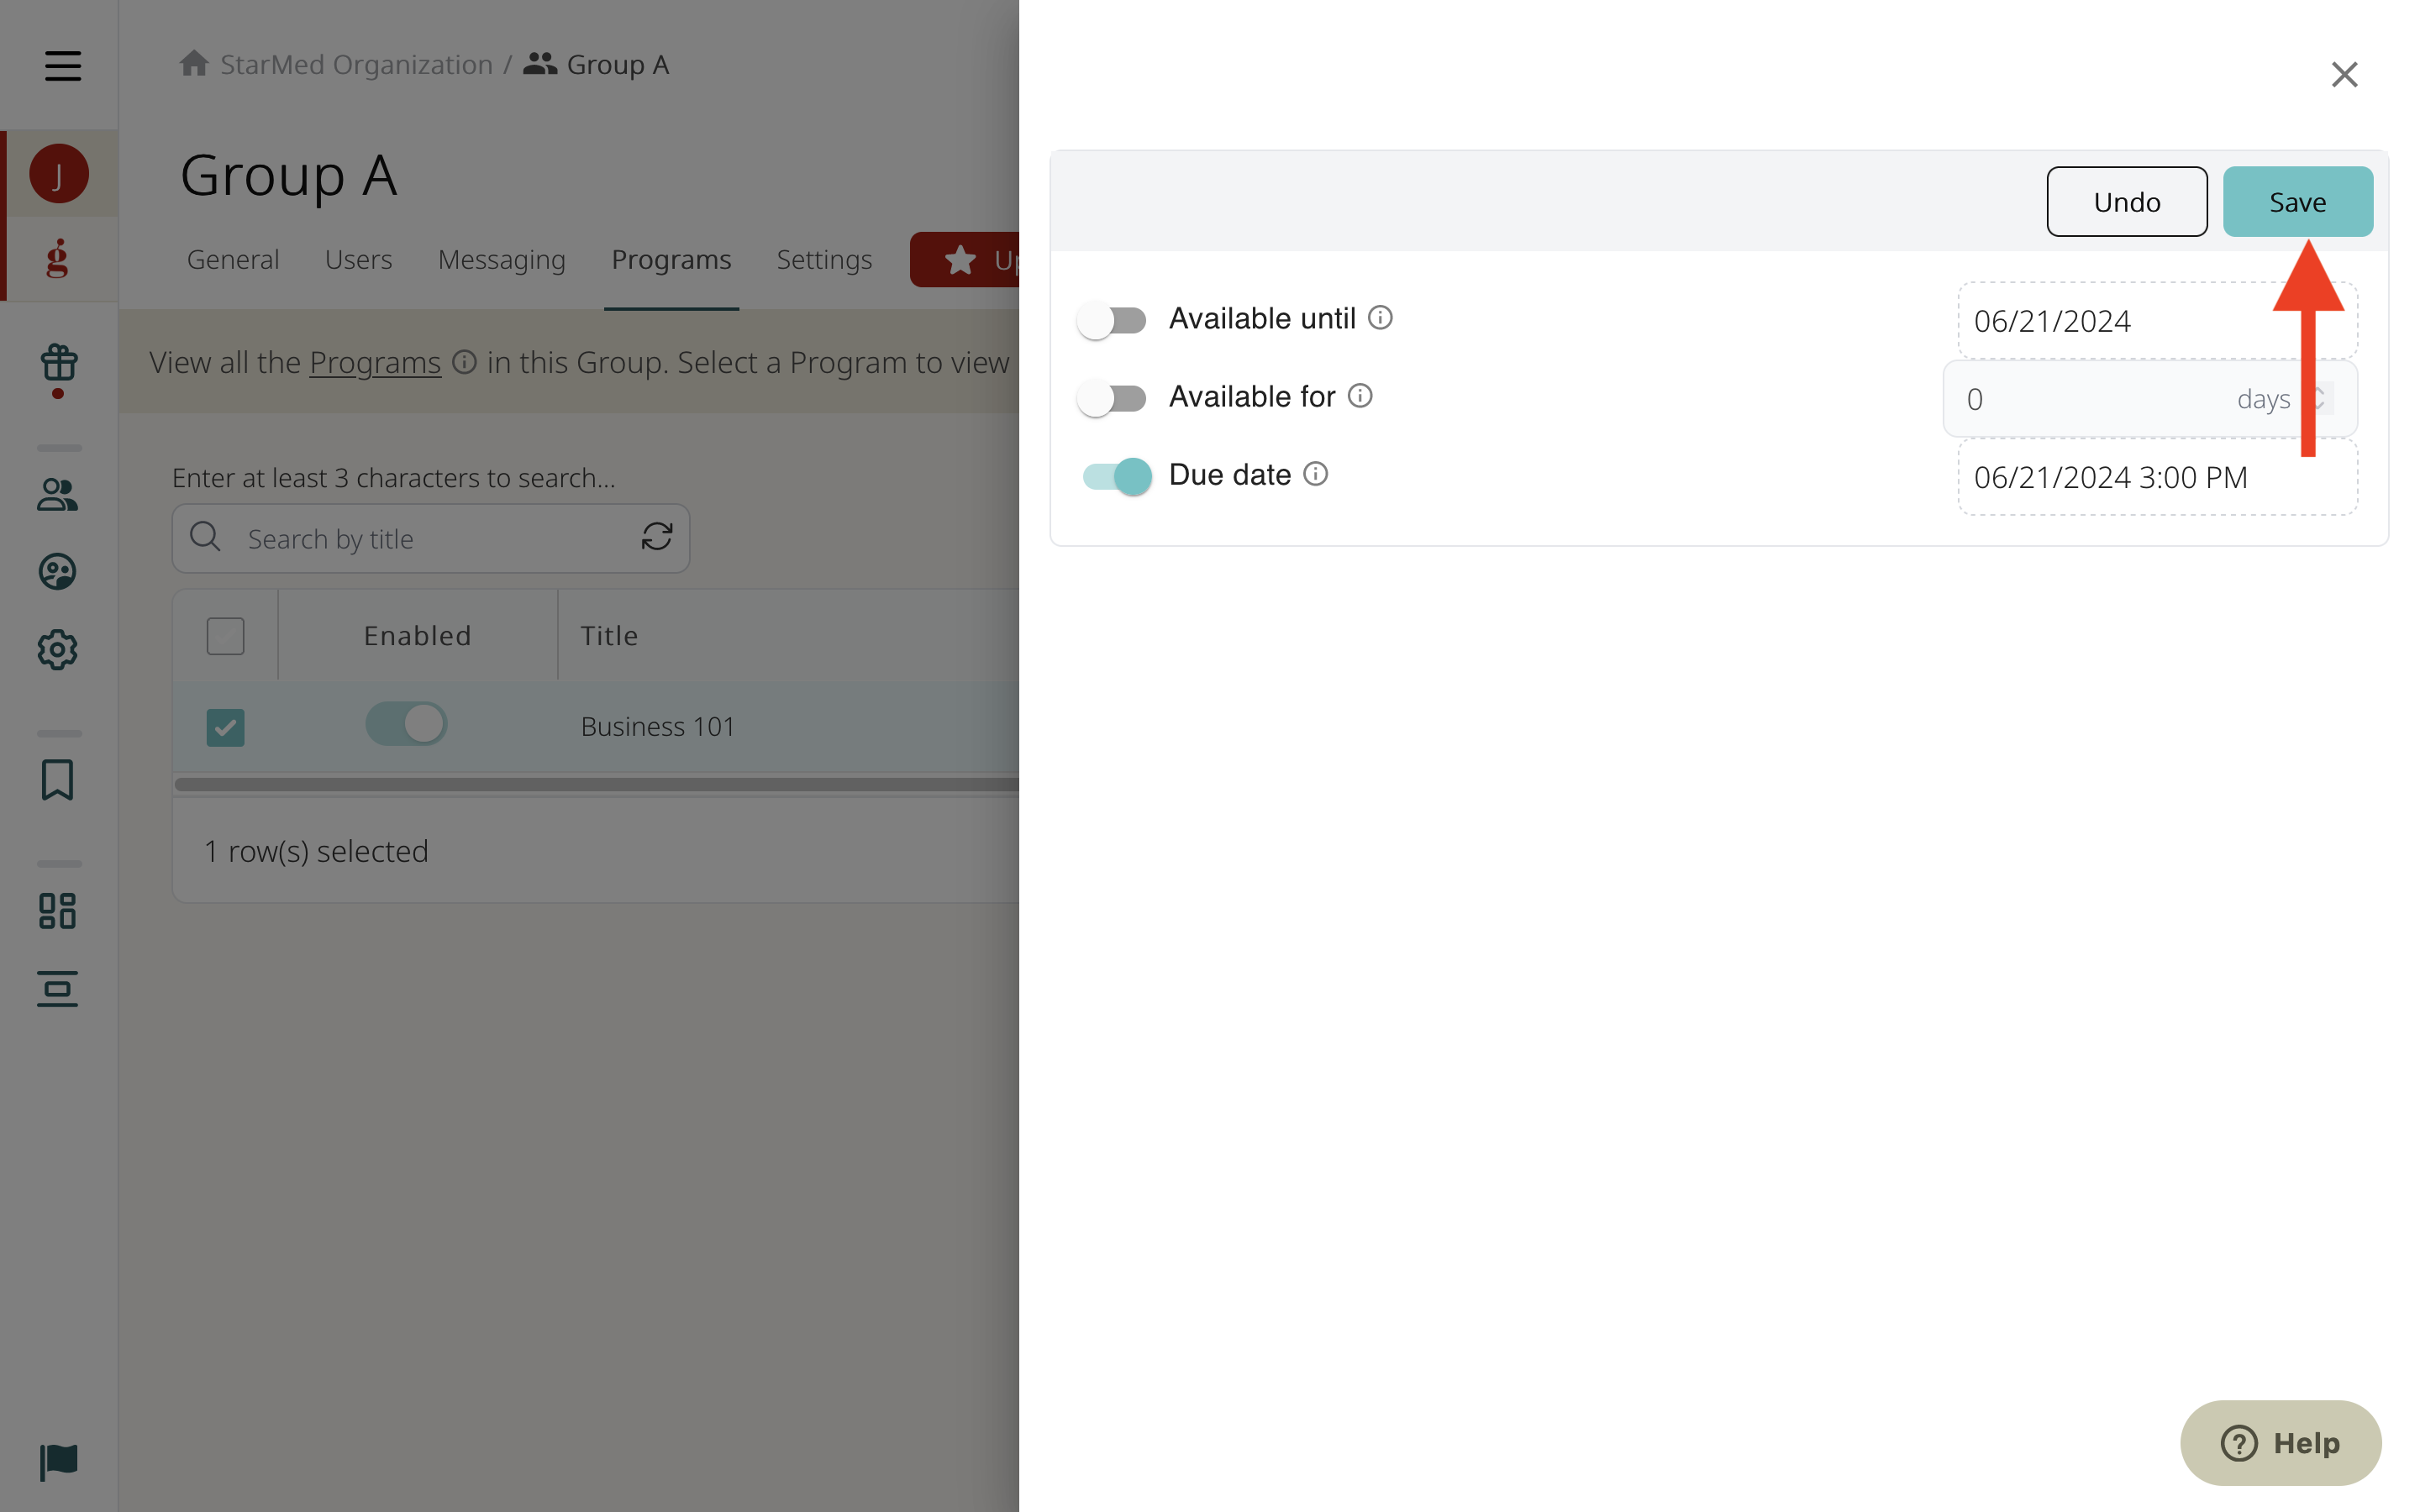Click the Undo button
Viewport: 2420px width, 1512px height.
coord(2127,201)
